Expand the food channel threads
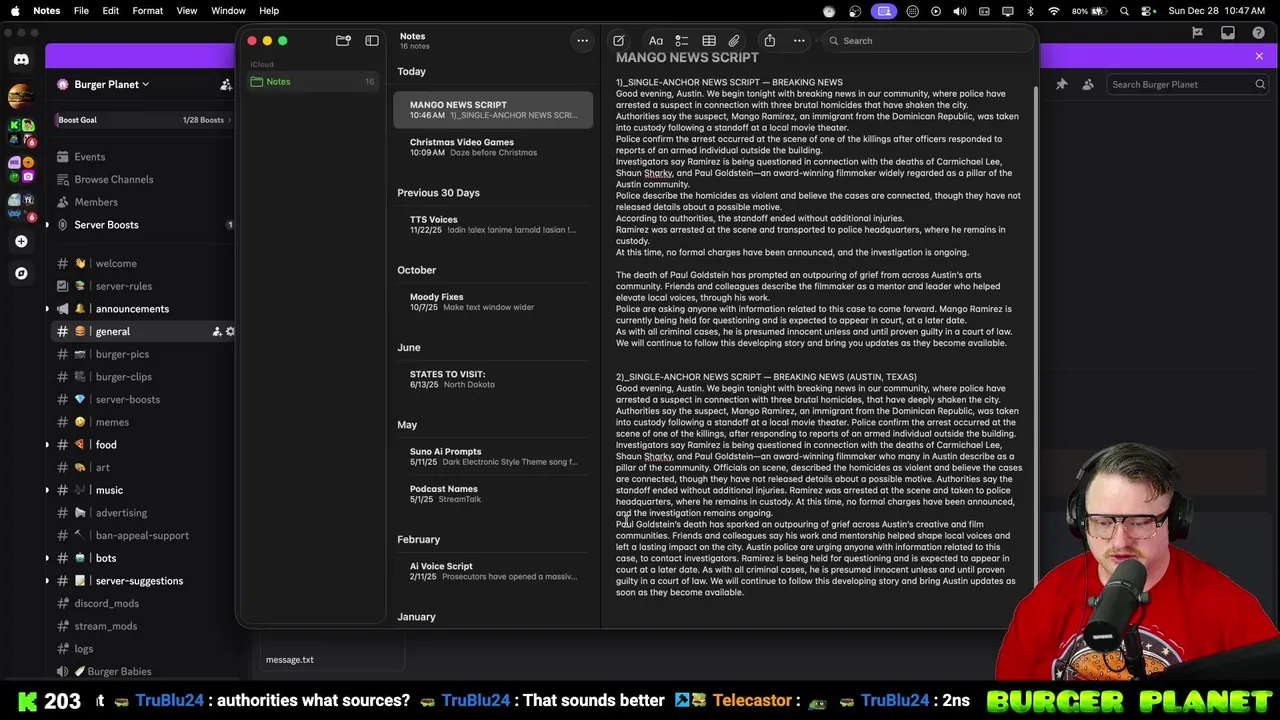The image size is (1280, 720). 47,445
